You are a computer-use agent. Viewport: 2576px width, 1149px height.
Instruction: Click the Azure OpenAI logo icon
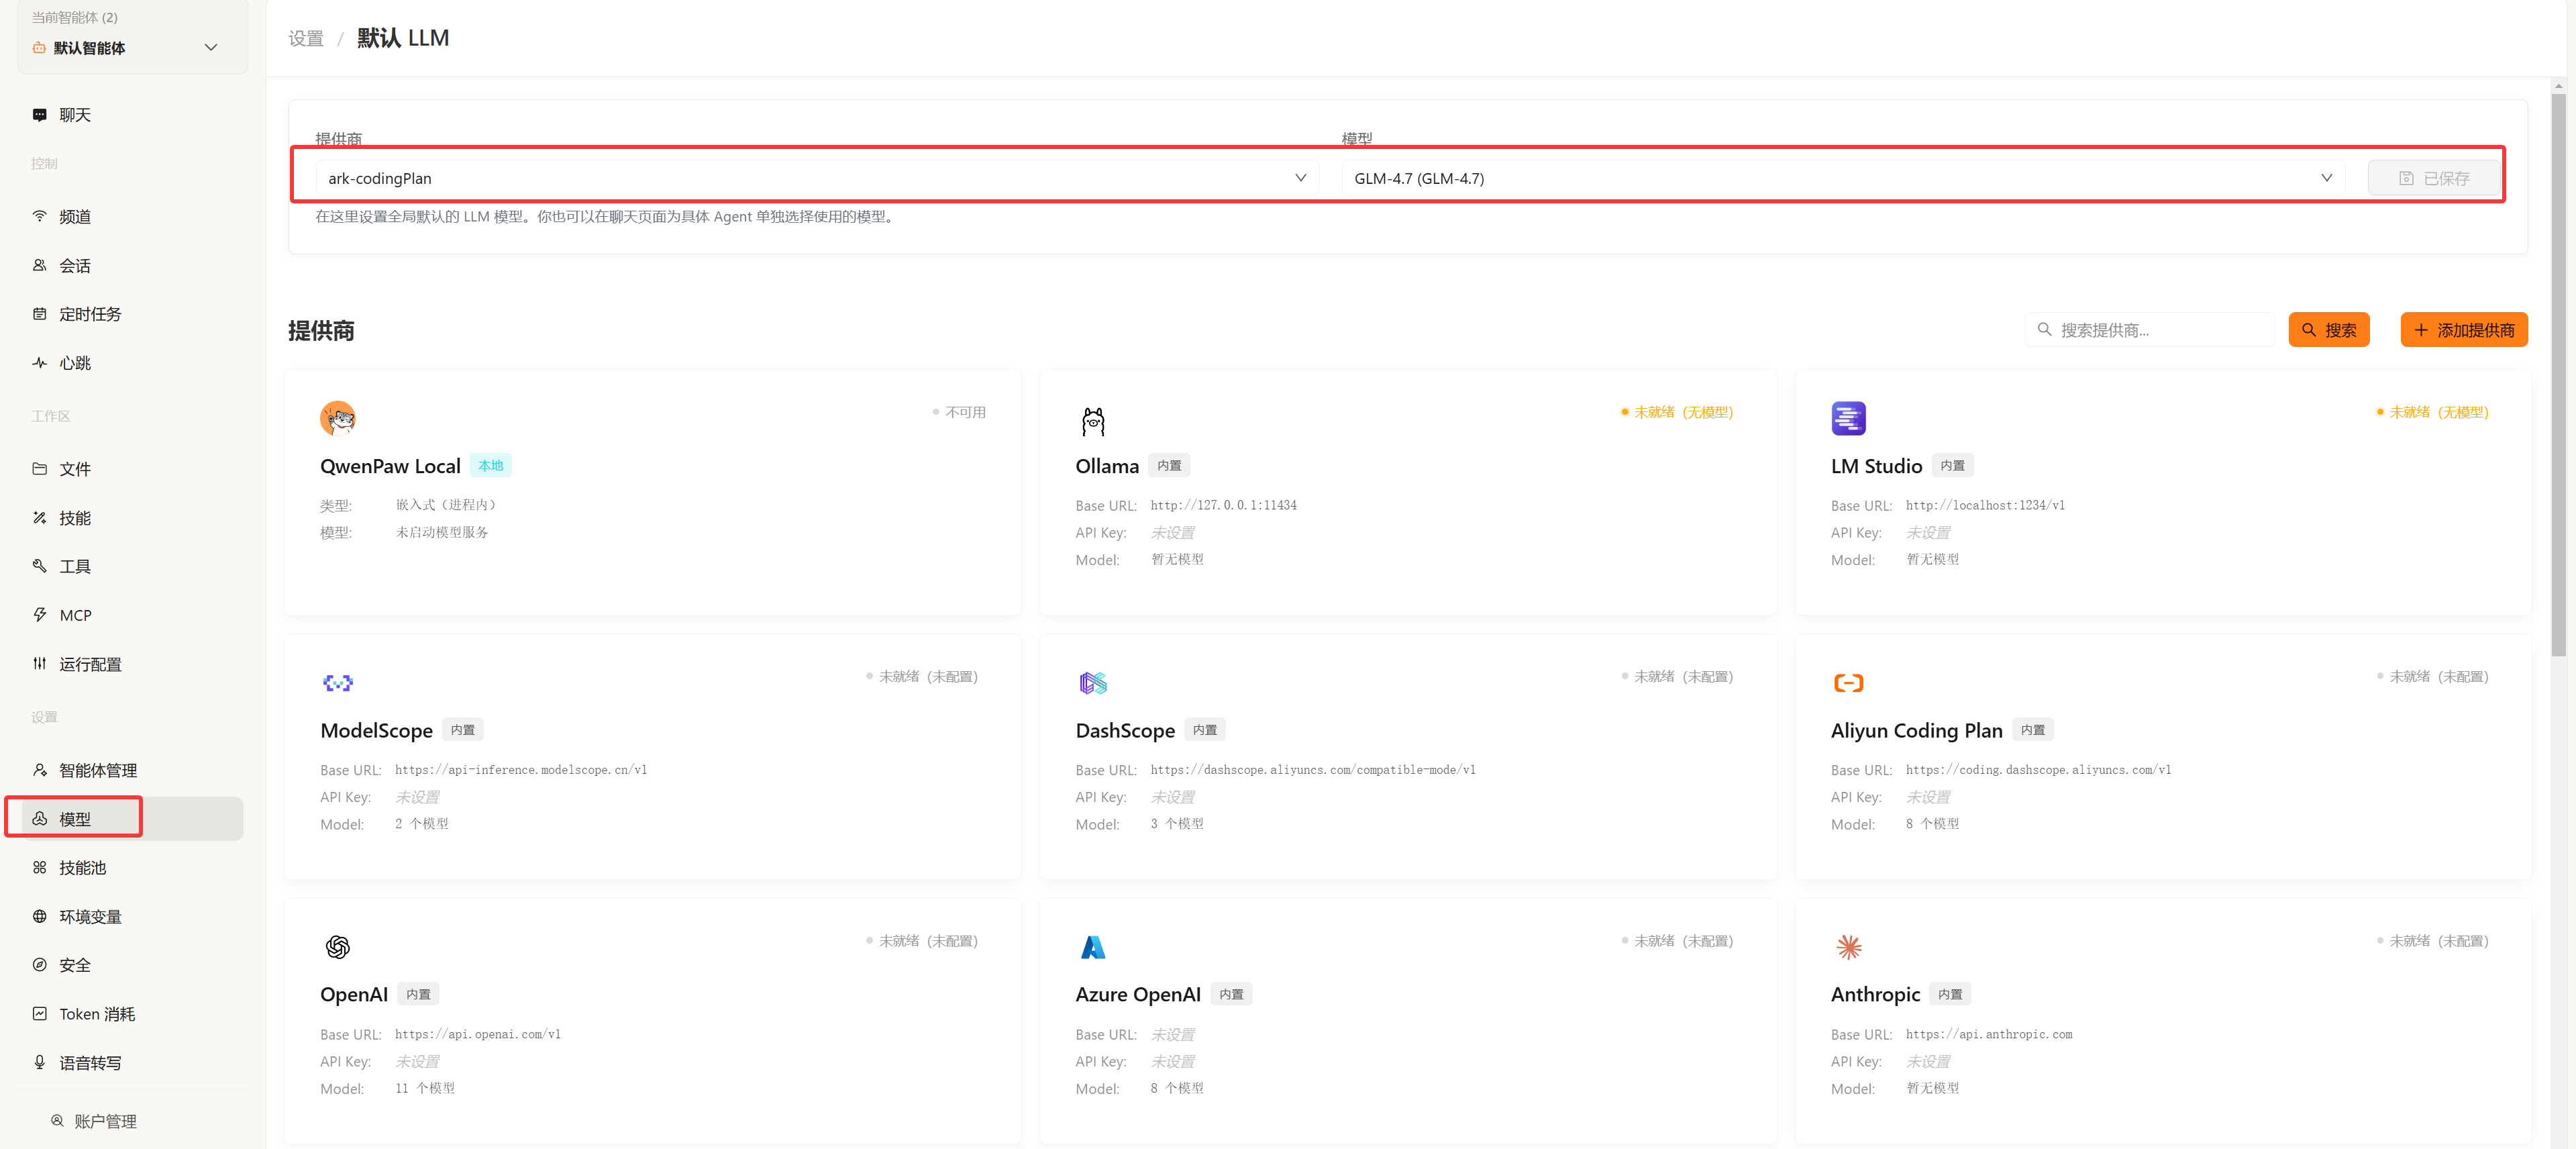point(1093,947)
